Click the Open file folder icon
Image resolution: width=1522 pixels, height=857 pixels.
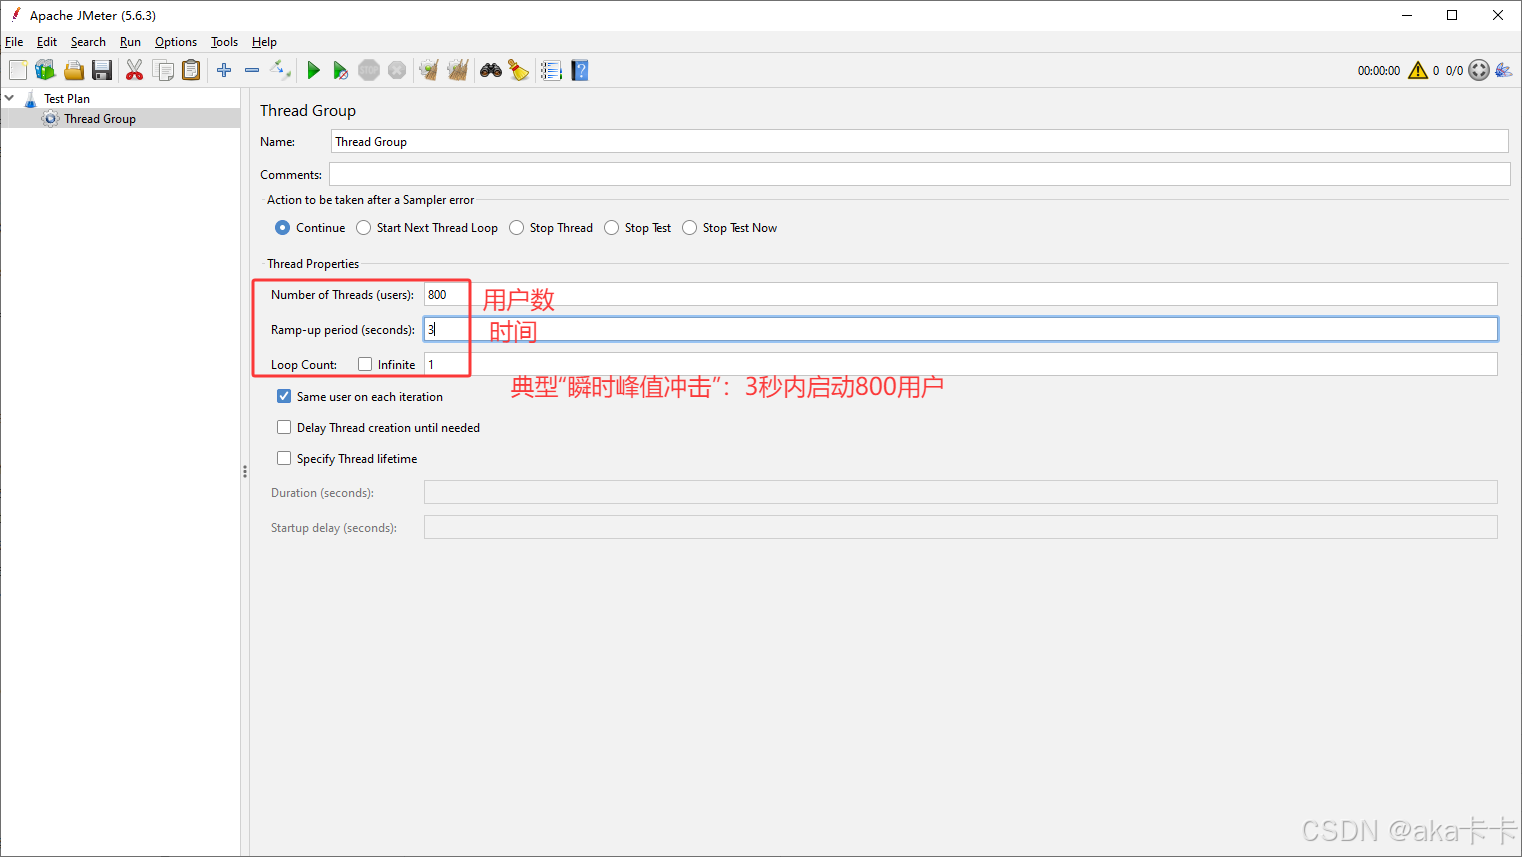pos(74,70)
